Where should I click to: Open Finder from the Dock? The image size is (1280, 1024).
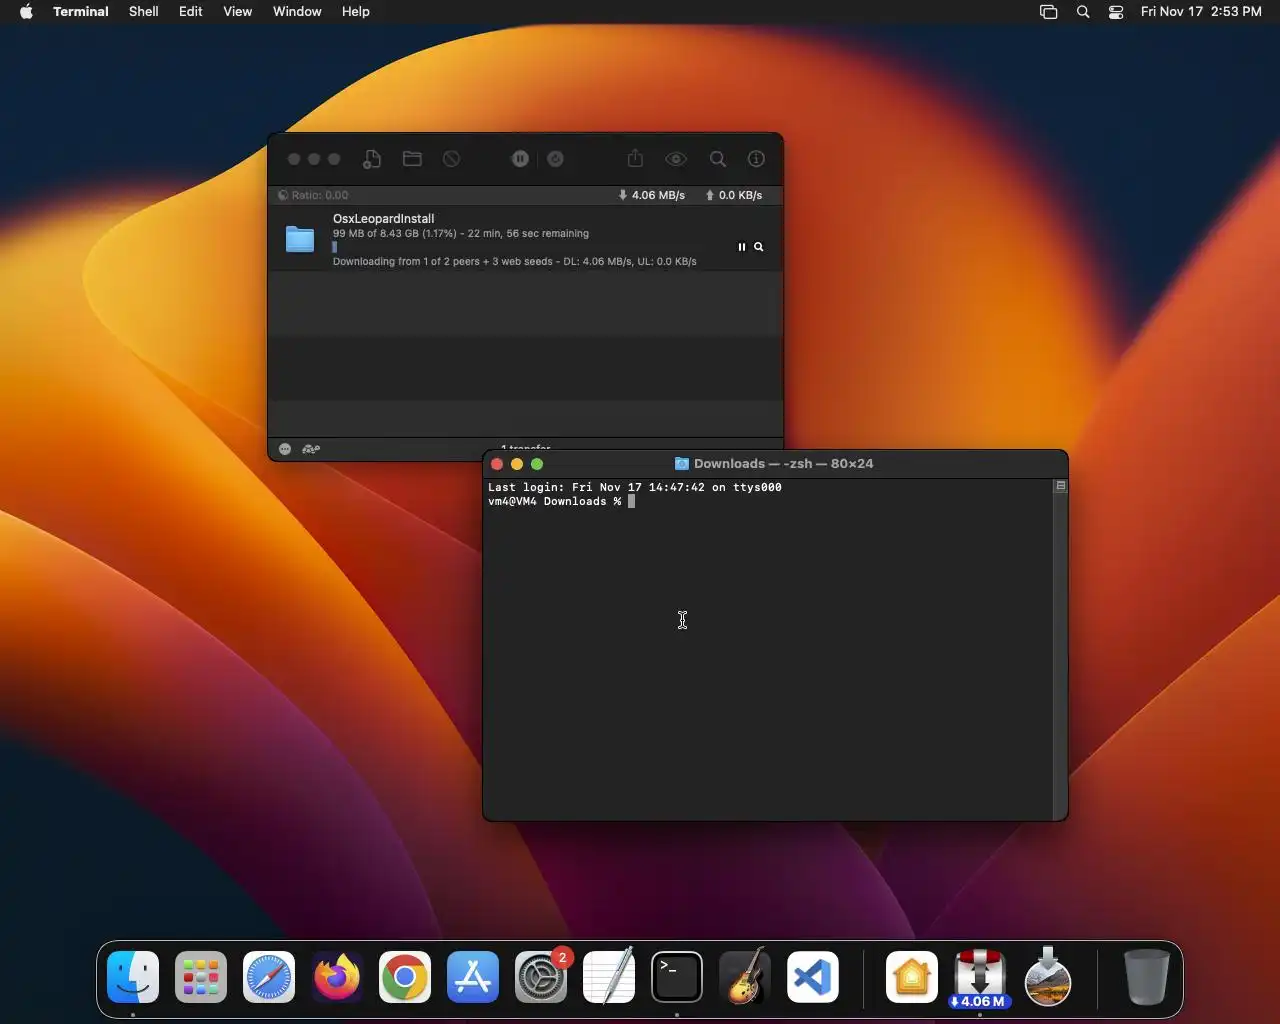(x=133, y=977)
